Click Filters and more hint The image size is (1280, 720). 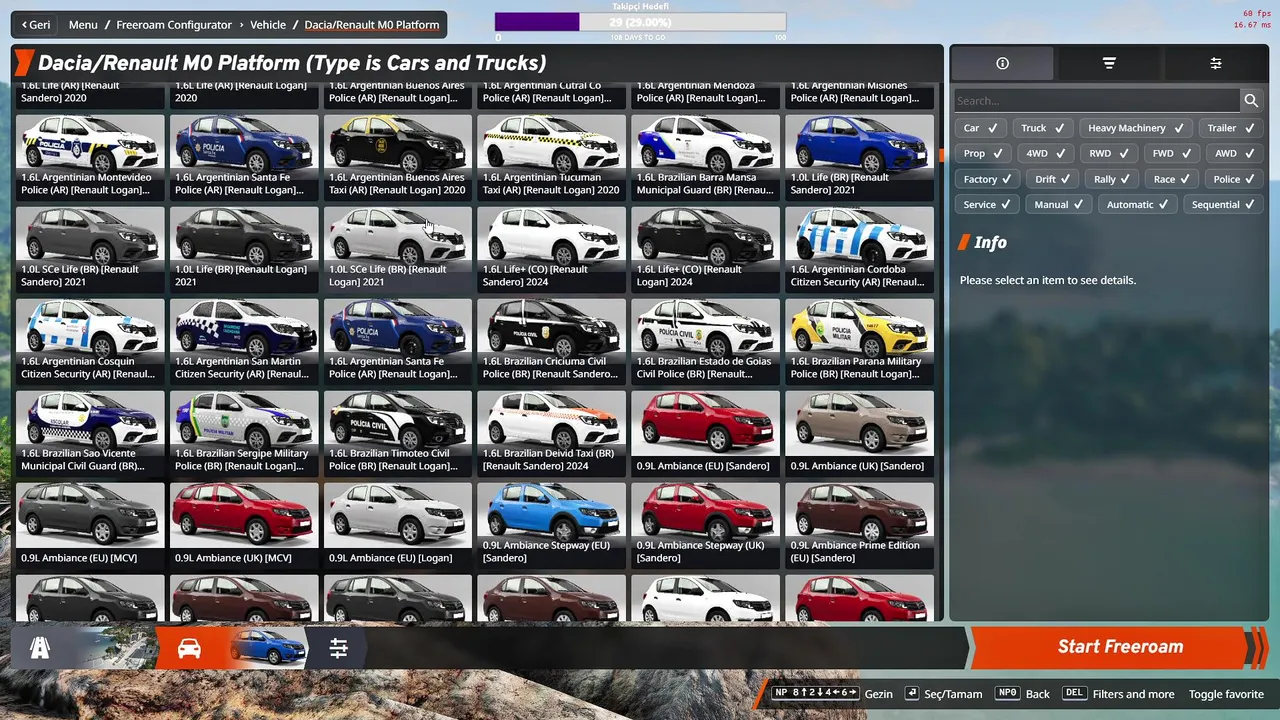pyautogui.click(x=1133, y=694)
